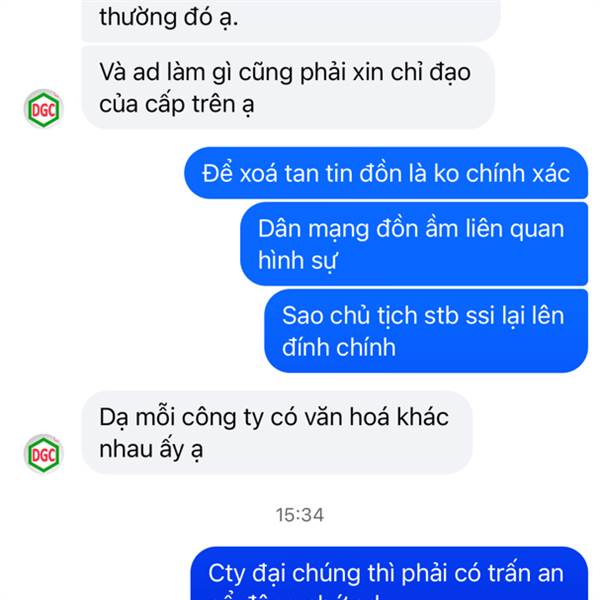Viewport: 600px width, 600px height.
Task: Tap the "đính chính" text line
Action: [339, 347]
